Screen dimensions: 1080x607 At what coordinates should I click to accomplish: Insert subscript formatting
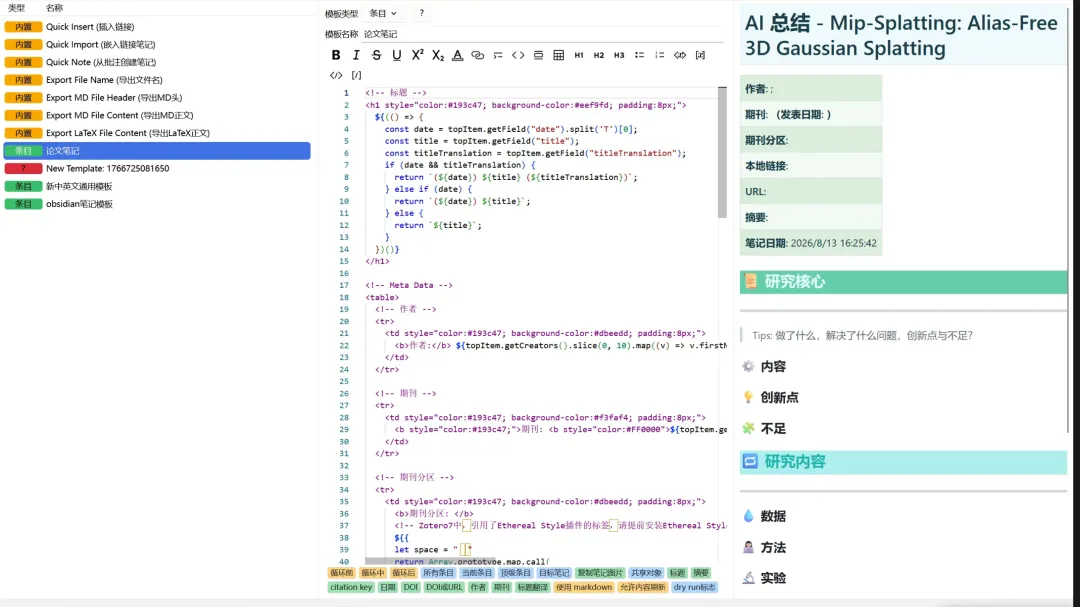coord(437,55)
